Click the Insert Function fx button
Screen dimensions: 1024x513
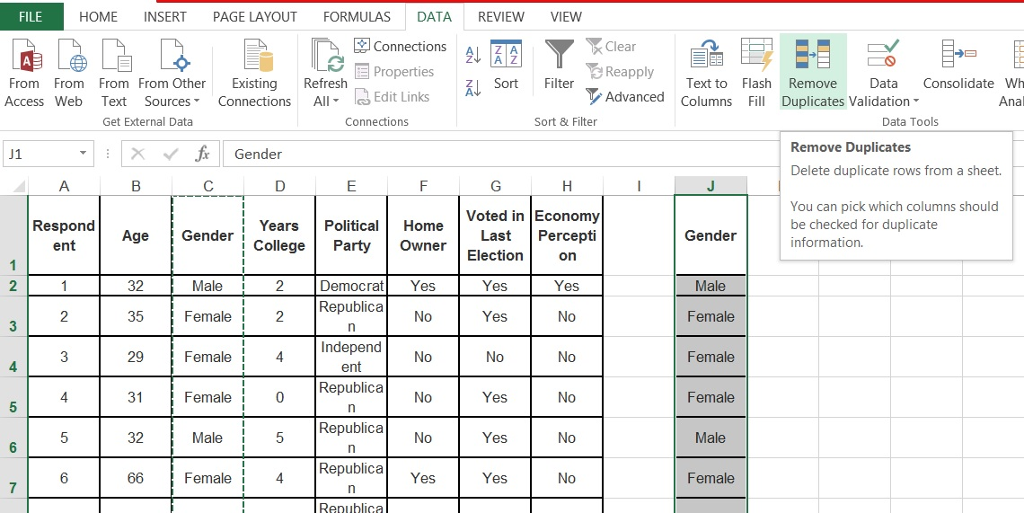pos(202,154)
